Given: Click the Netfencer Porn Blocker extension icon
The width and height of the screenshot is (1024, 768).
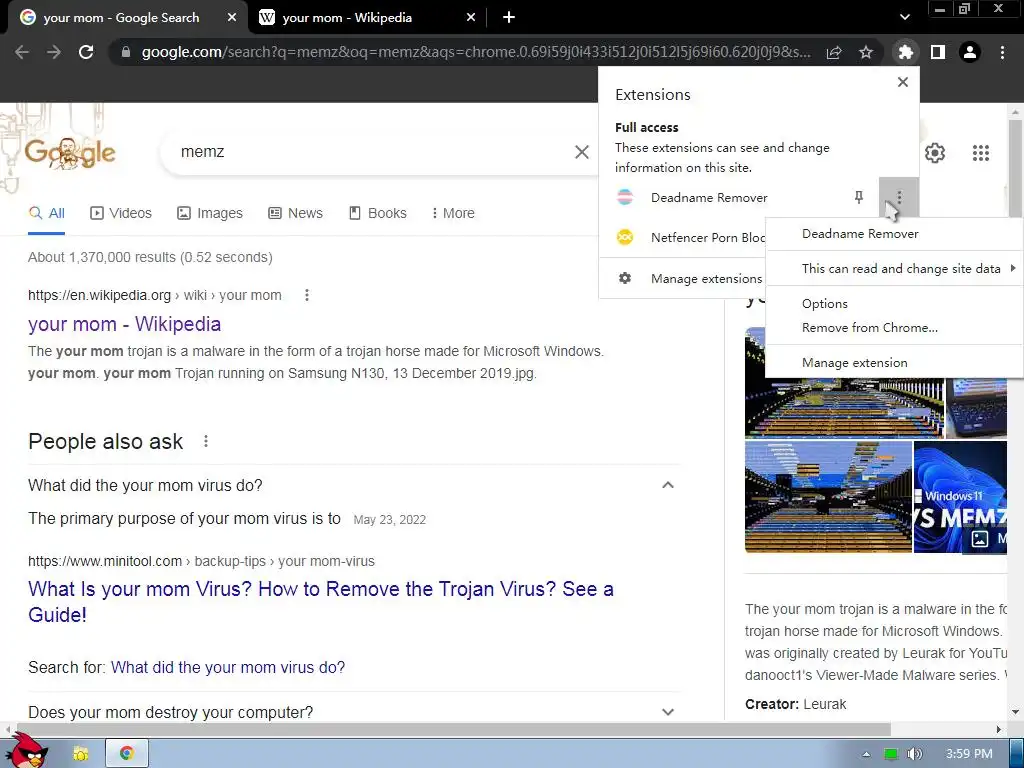Looking at the screenshot, I should click(625, 237).
